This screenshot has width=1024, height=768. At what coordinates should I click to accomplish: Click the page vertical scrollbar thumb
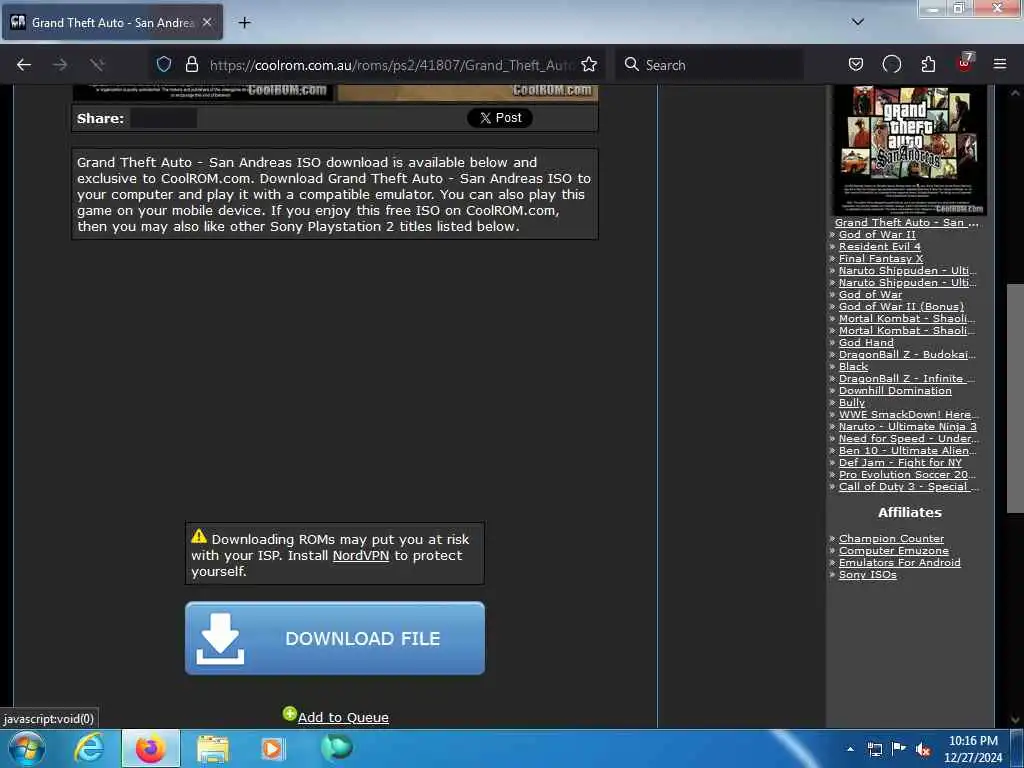coord(1015,398)
